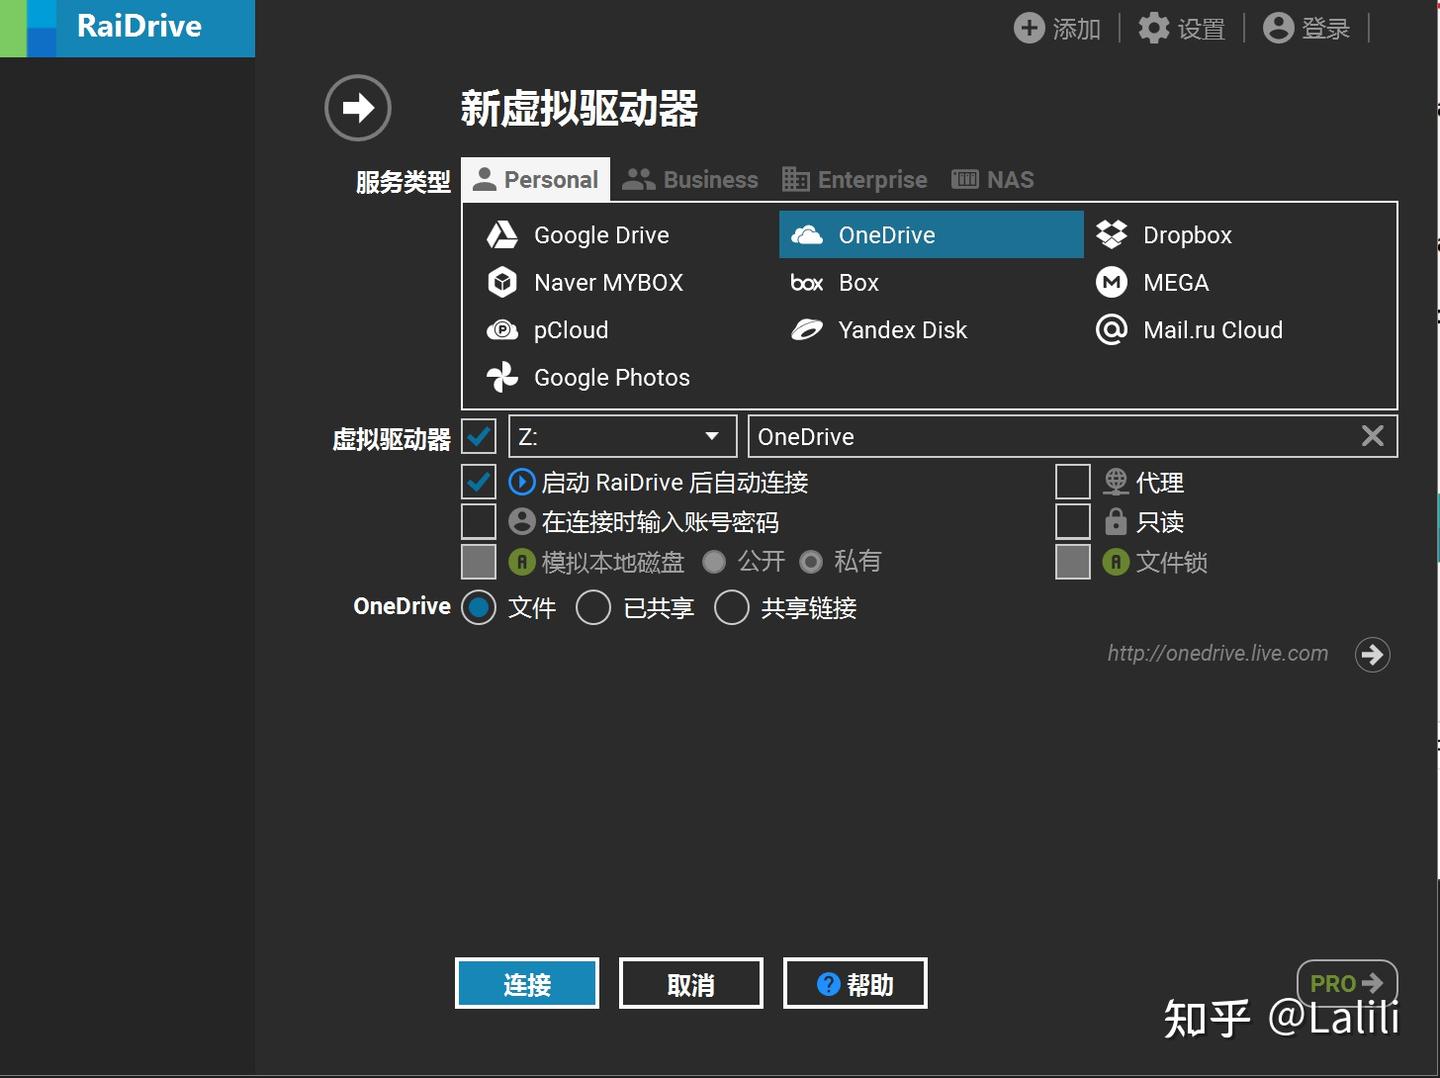Enable the 只读 (read-only) option
Viewport: 1440px width, 1078px height.
[x=1072, y=521]
